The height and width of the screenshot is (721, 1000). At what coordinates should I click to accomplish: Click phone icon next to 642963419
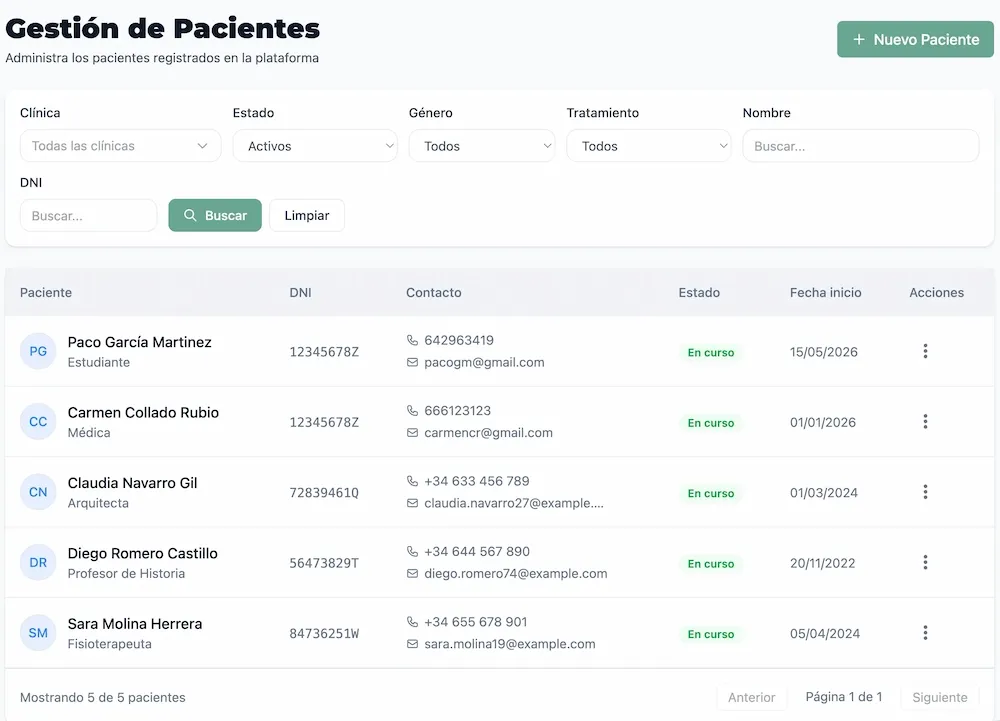413,340
